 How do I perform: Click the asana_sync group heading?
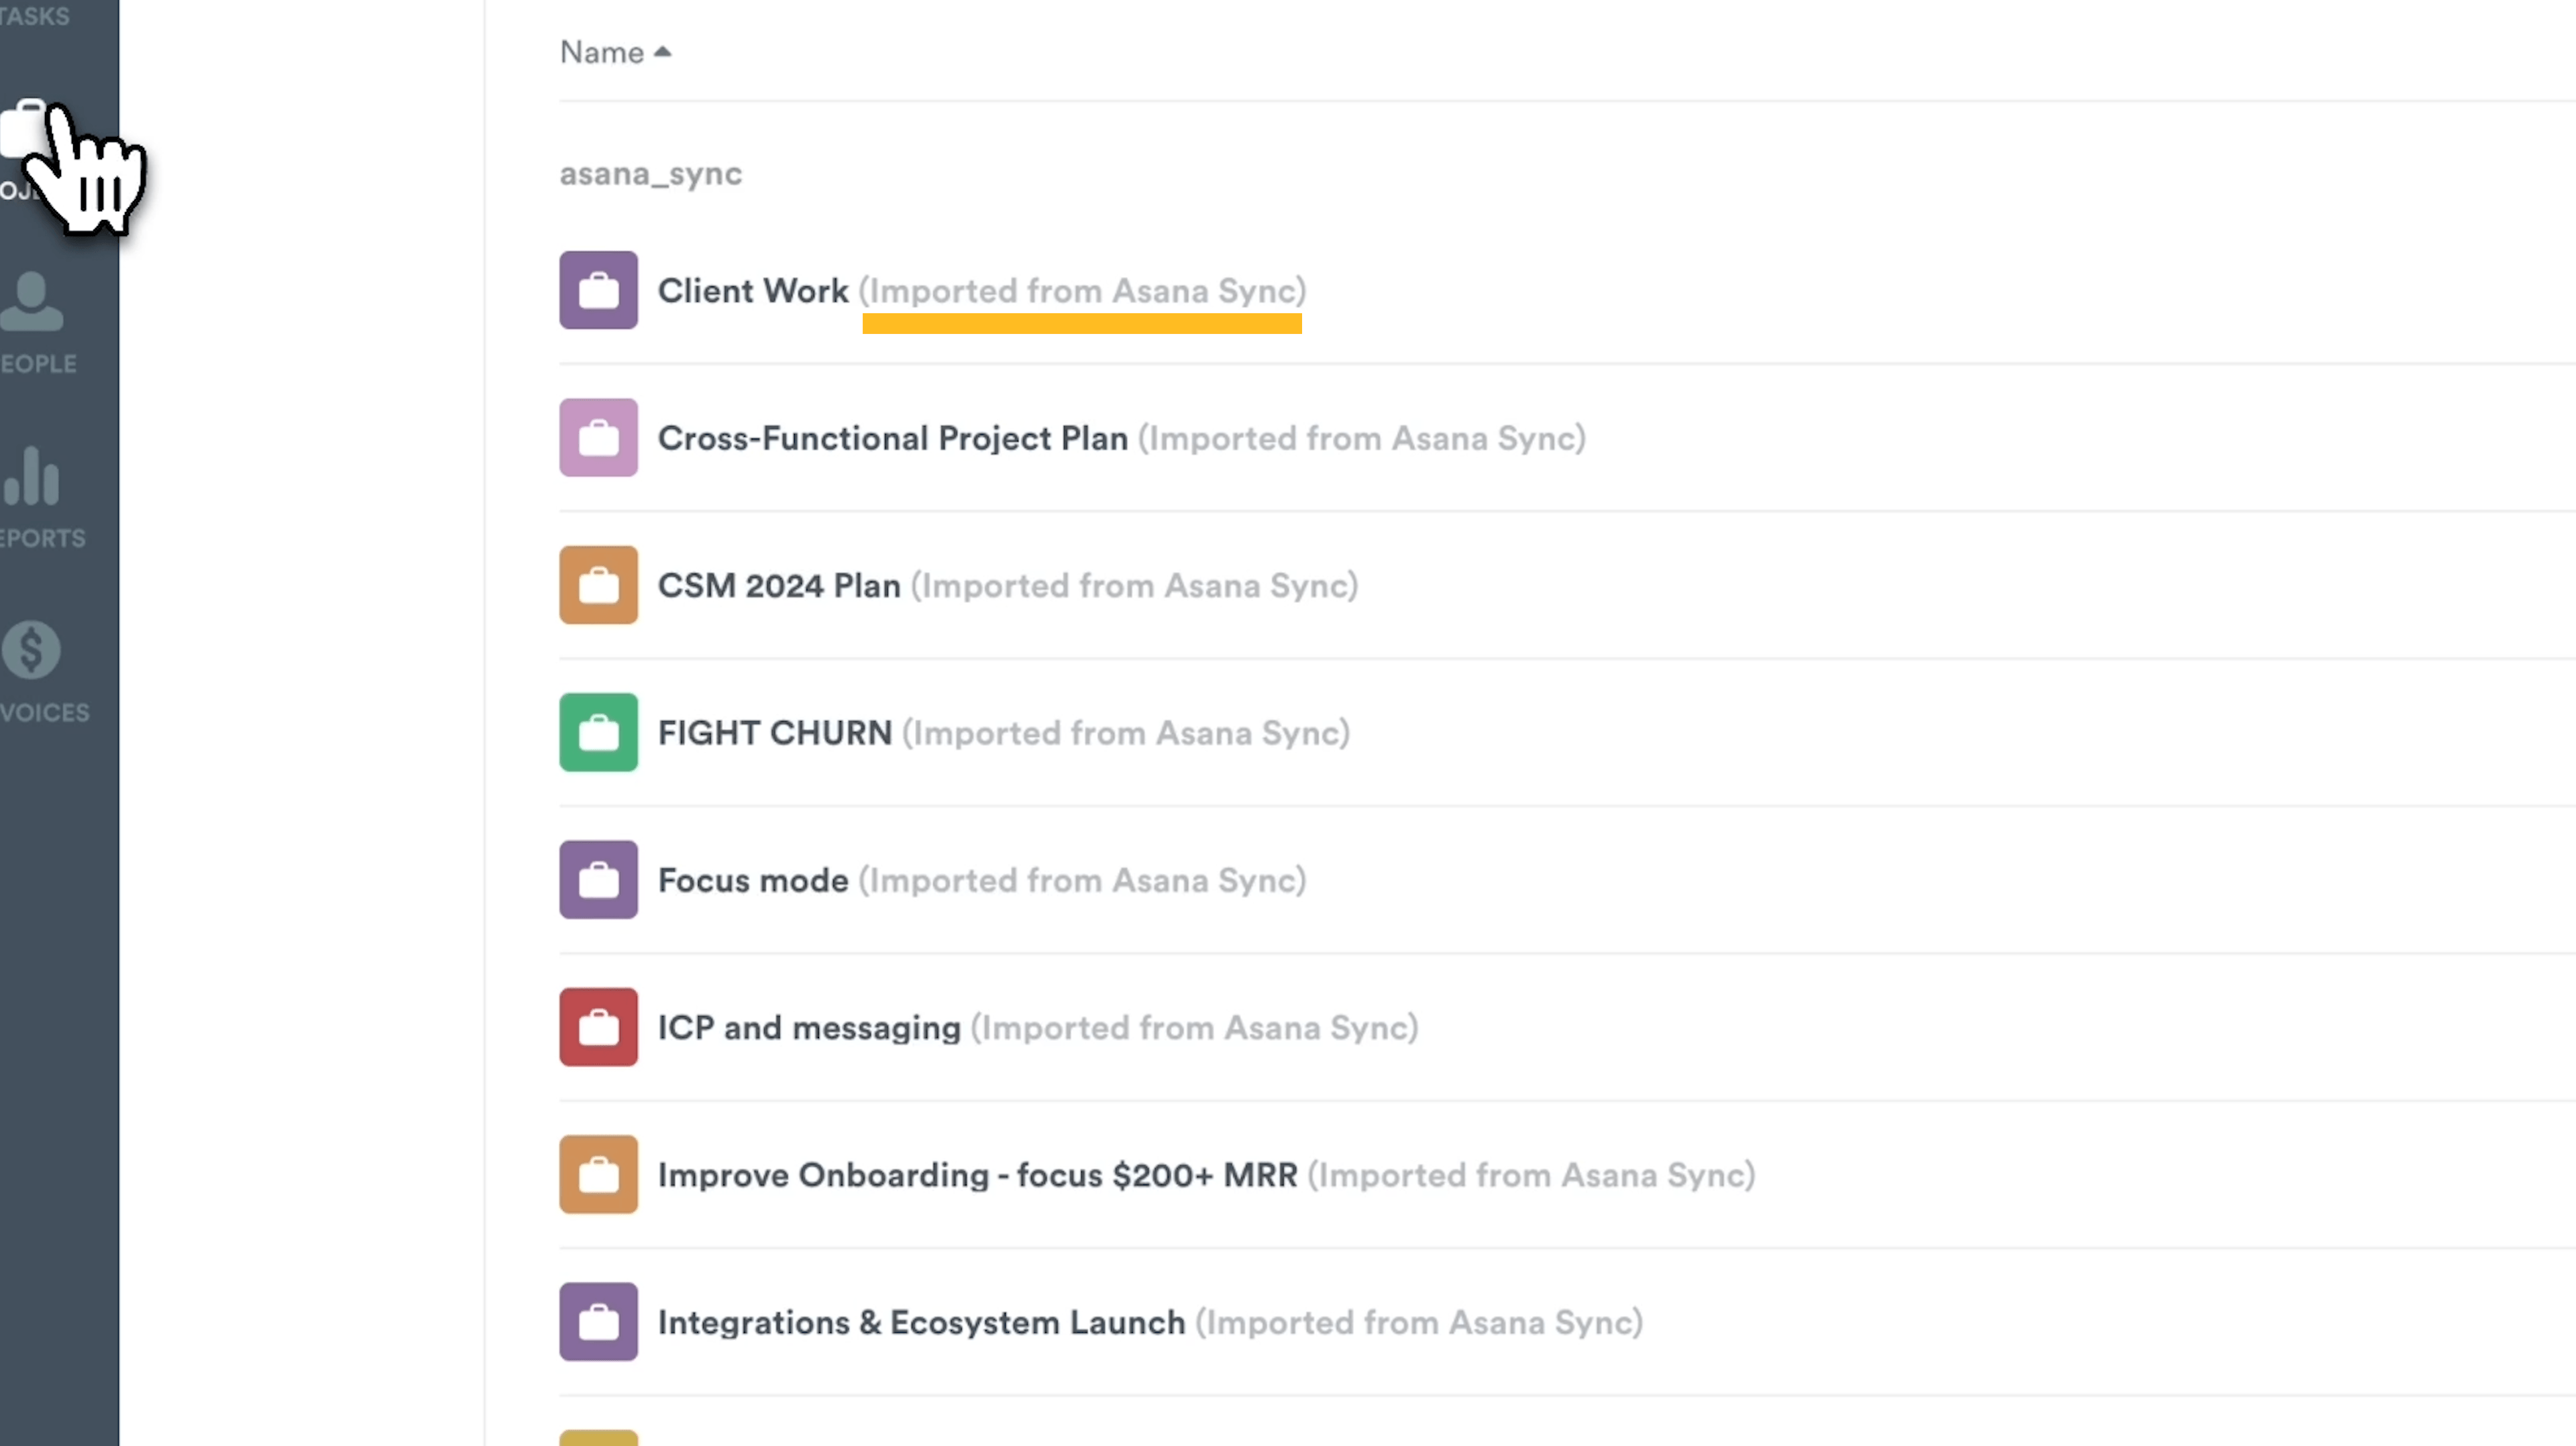pyautogui.click(x=650, y=174)
